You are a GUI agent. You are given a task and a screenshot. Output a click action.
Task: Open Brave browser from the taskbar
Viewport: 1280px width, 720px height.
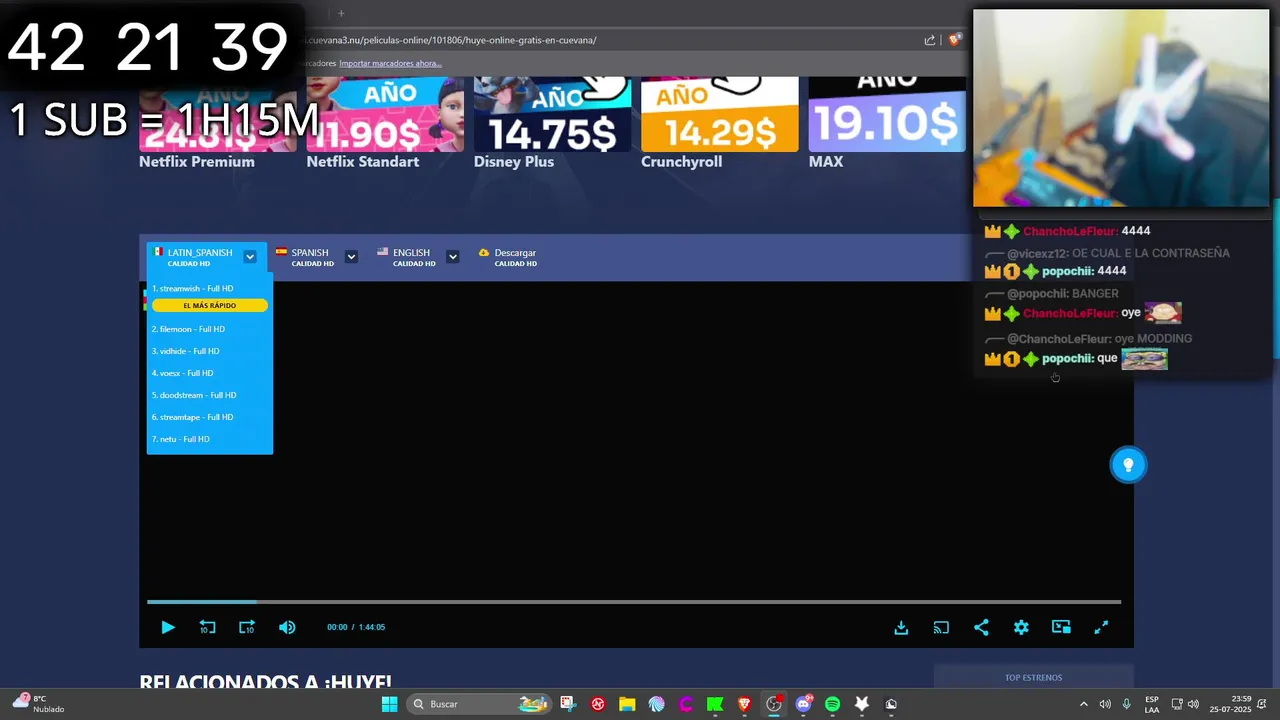[x=744, y=704]
